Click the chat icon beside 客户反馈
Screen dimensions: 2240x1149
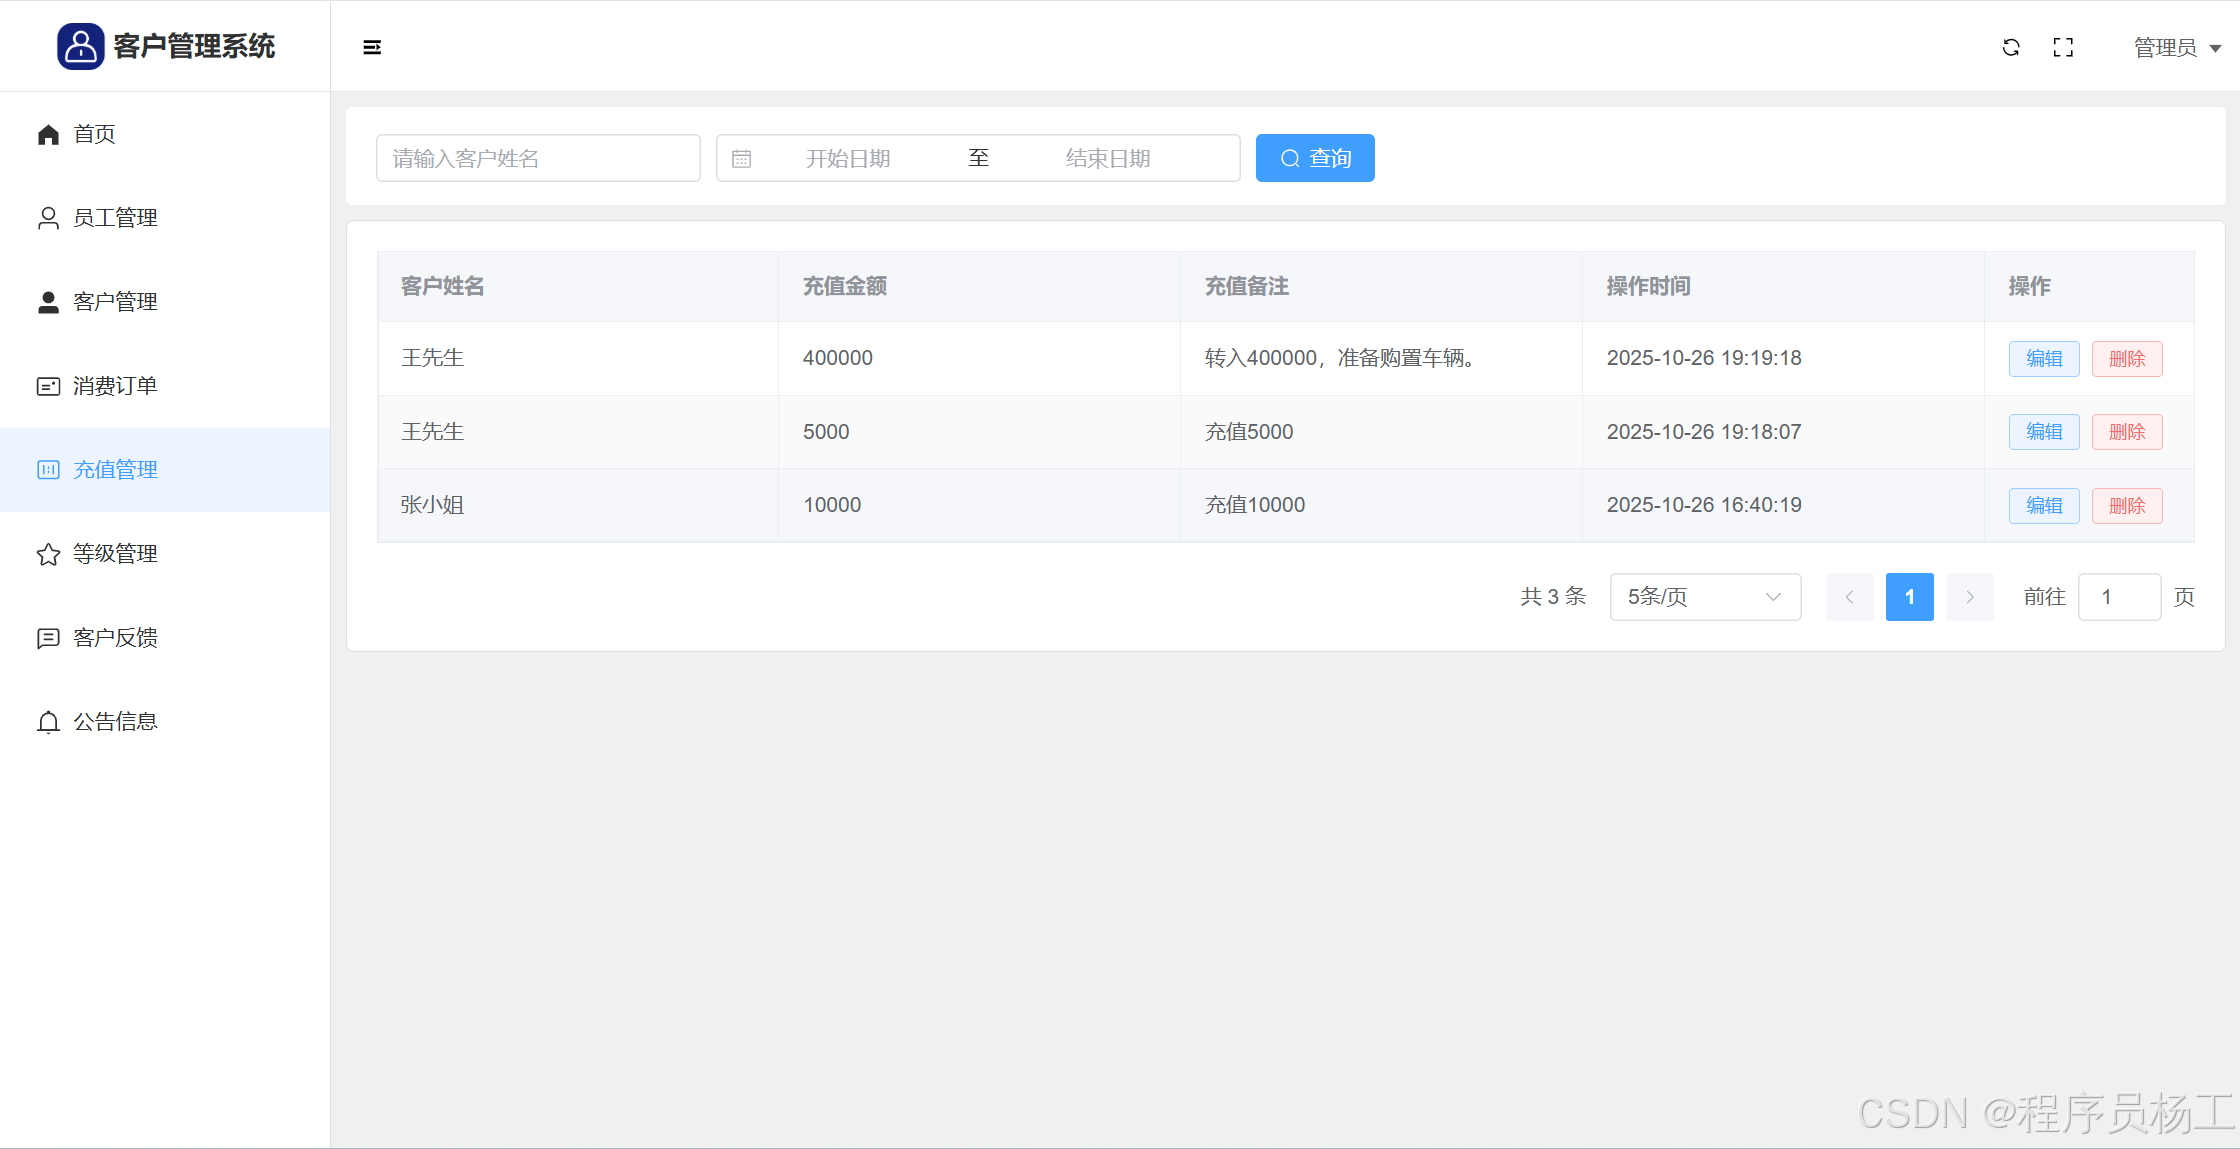(x=48, y=638)
